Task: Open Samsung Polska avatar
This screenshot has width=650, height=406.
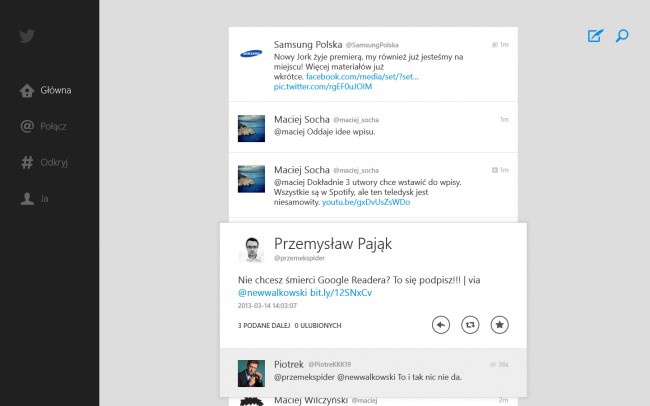Action: coord(251,54)
